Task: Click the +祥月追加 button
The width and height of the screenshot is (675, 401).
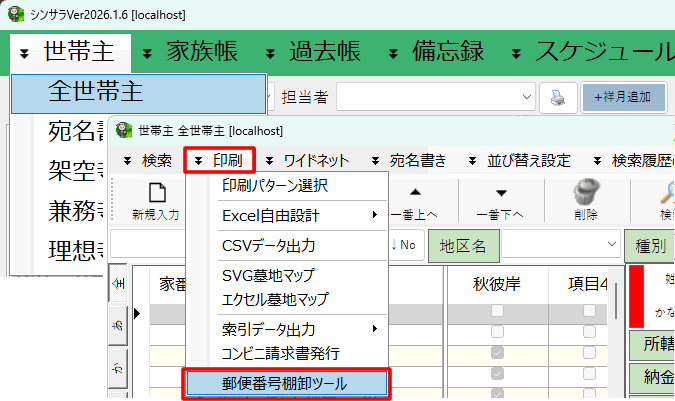Action: point(623,97)
